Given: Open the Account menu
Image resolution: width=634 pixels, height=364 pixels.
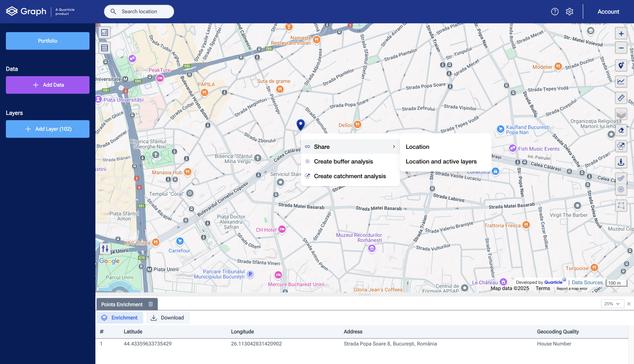Looking at the screenshot, I should click(608, 12).
